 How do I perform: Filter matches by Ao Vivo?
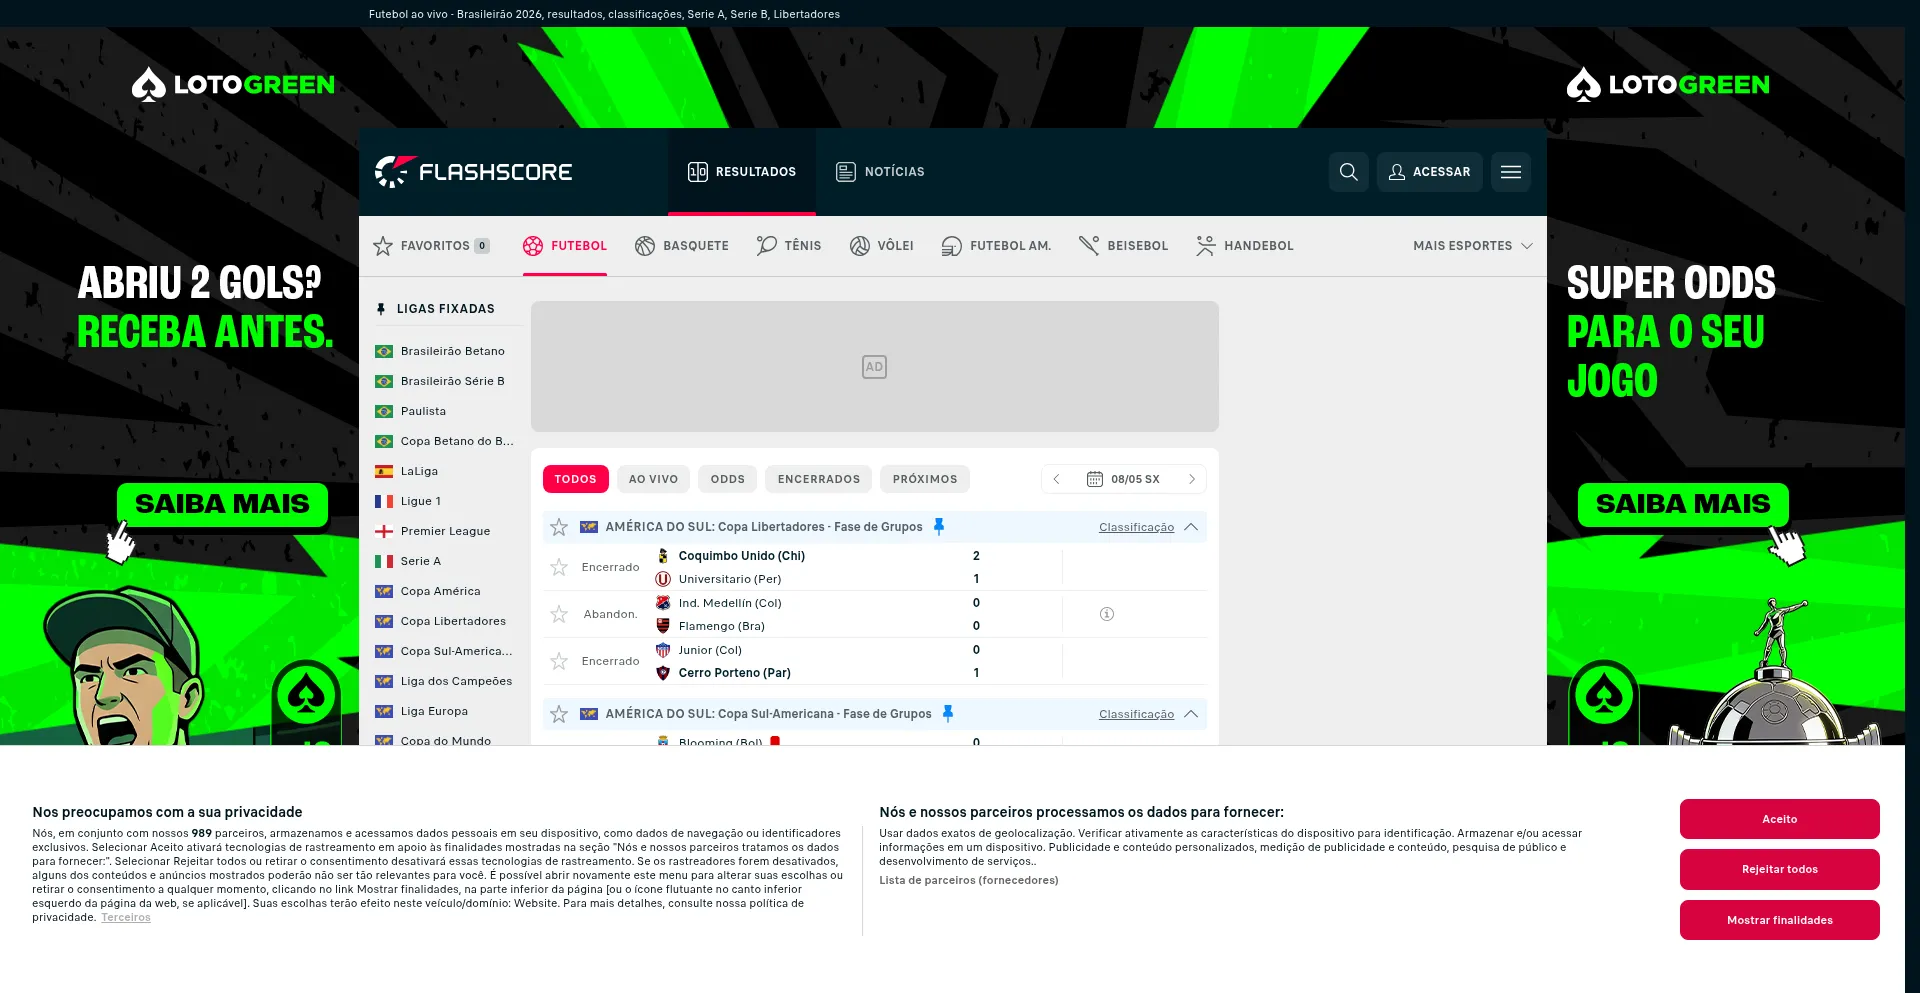(654, 479)
